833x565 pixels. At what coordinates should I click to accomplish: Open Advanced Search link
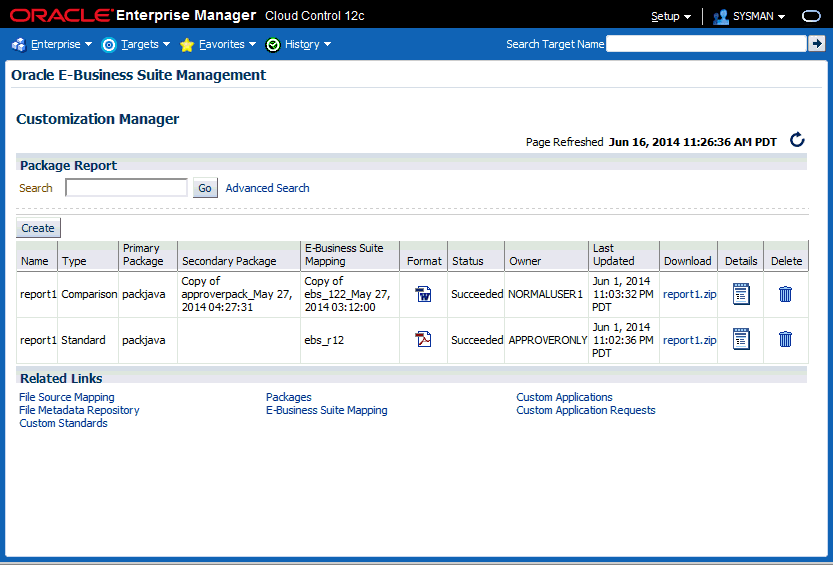267,188
